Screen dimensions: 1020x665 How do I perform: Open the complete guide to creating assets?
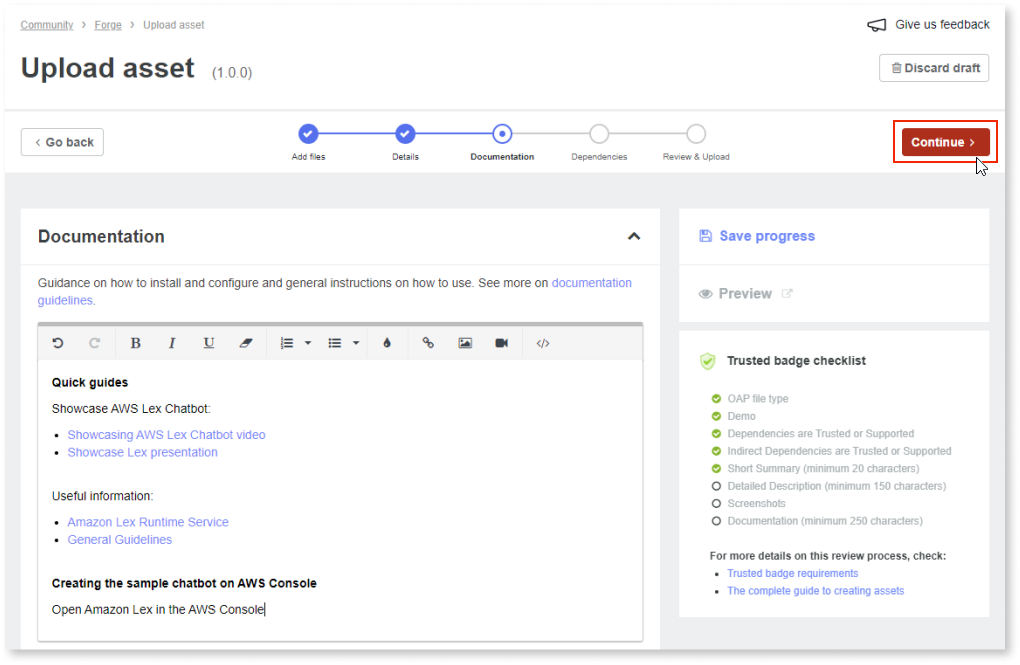816,591
